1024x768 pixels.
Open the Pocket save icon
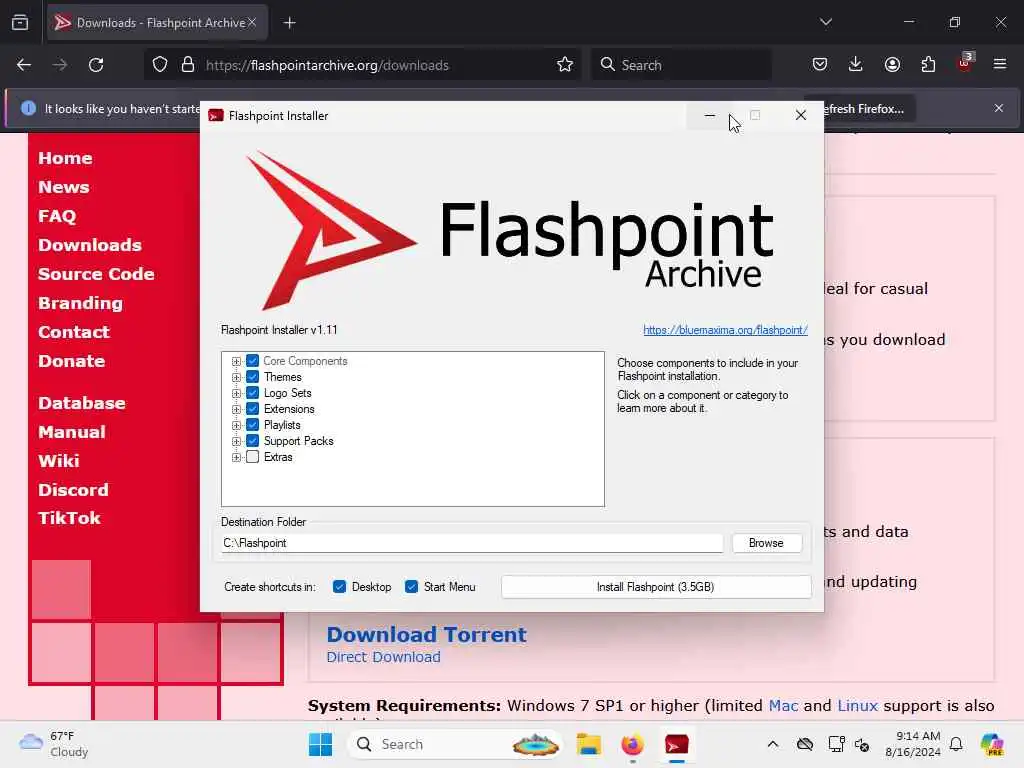point(820,65)
